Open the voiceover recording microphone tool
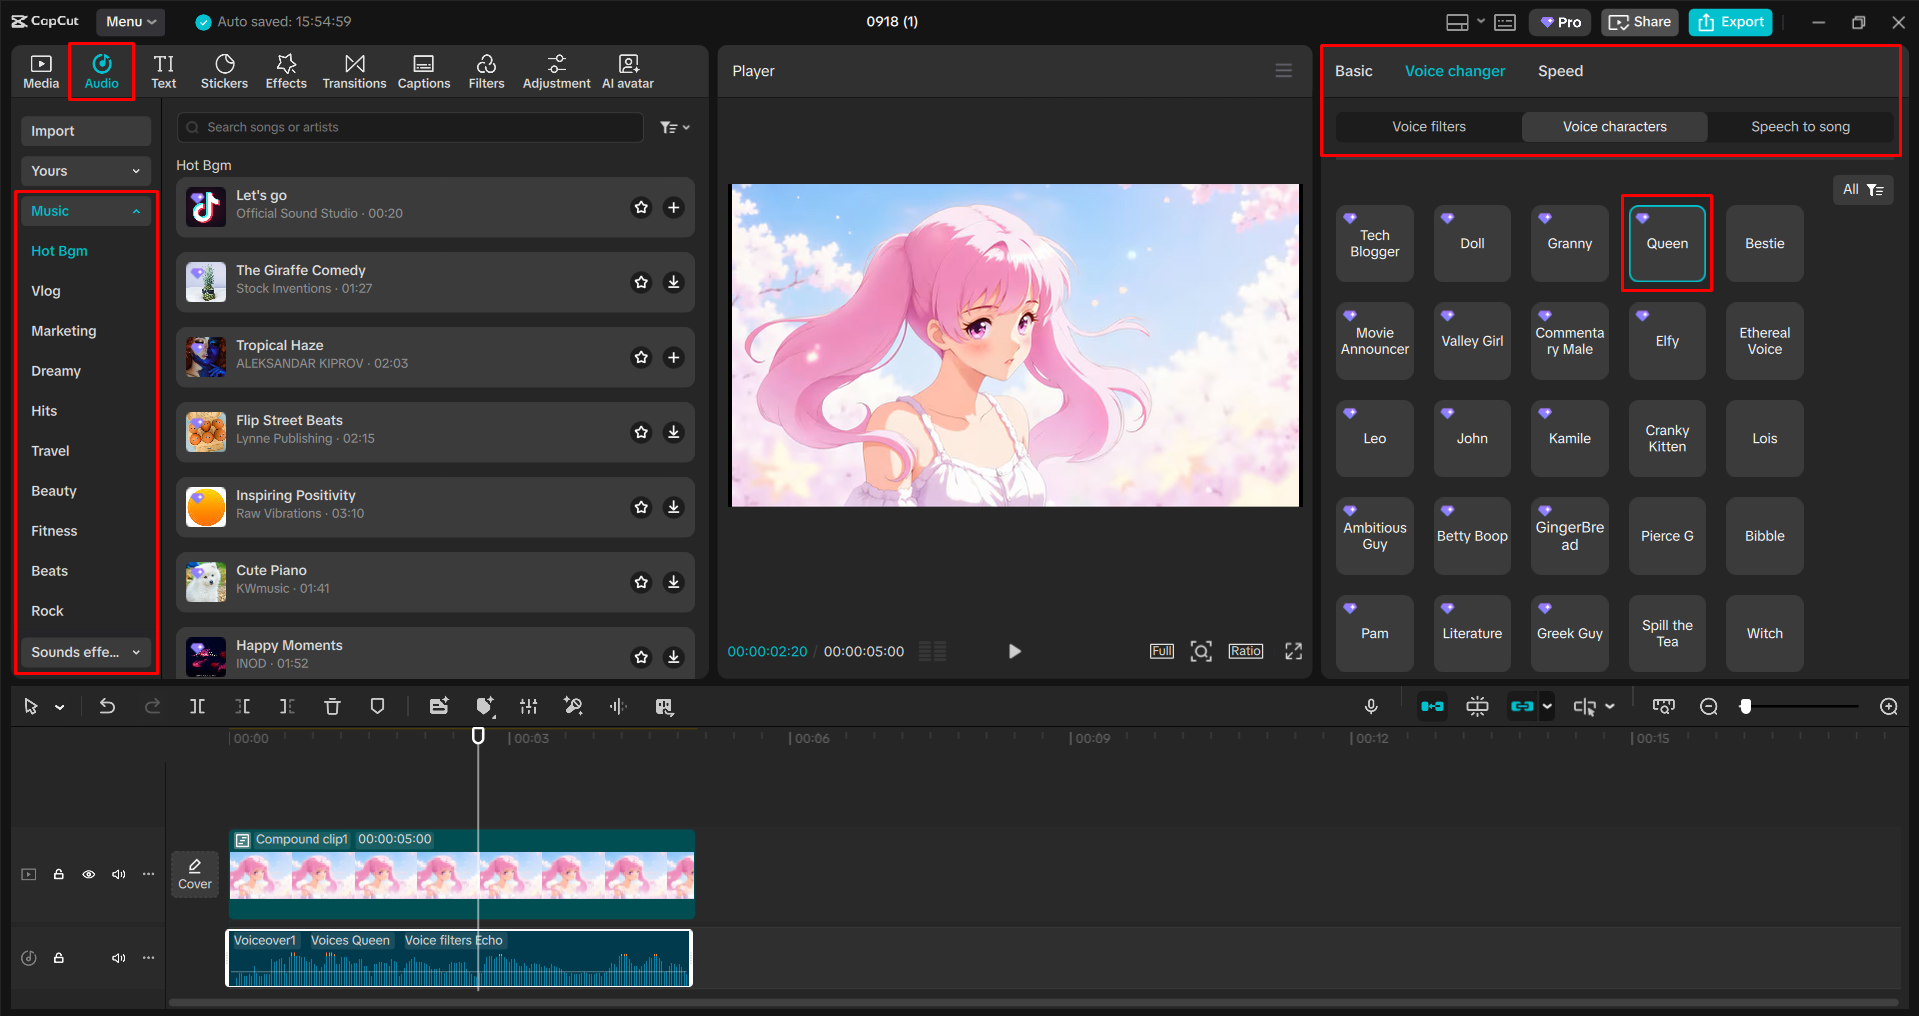 (x=1371, y=706)
